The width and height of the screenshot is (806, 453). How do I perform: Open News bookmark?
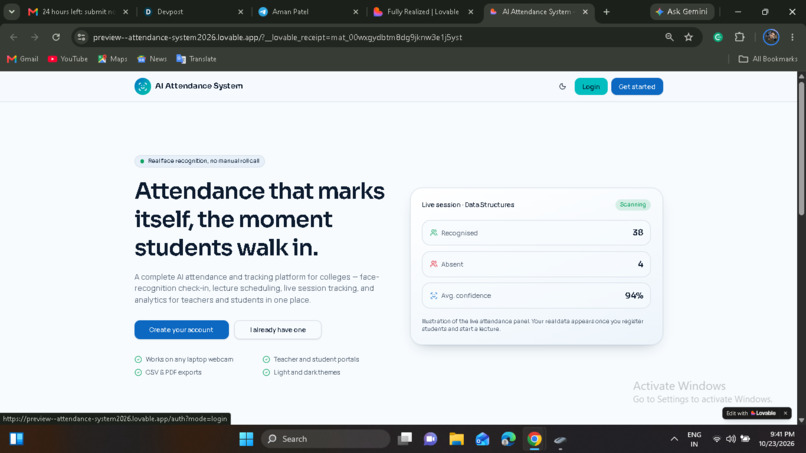[152, 59]
